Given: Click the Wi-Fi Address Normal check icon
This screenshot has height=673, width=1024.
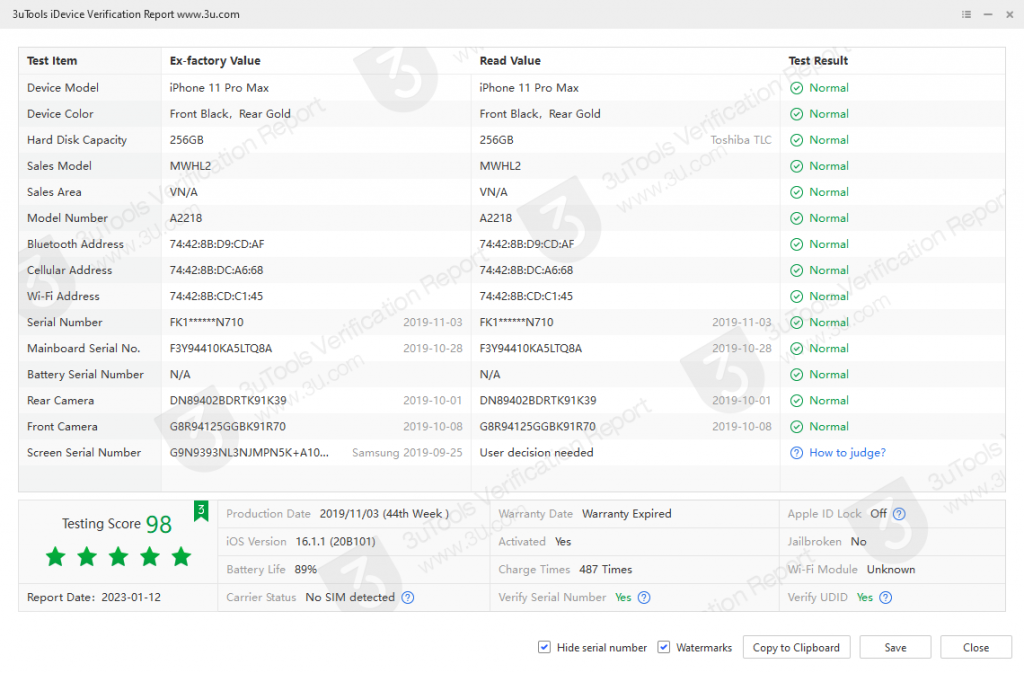Looking at the screenshot, I should pyautogui.click(x=796, y=296).
